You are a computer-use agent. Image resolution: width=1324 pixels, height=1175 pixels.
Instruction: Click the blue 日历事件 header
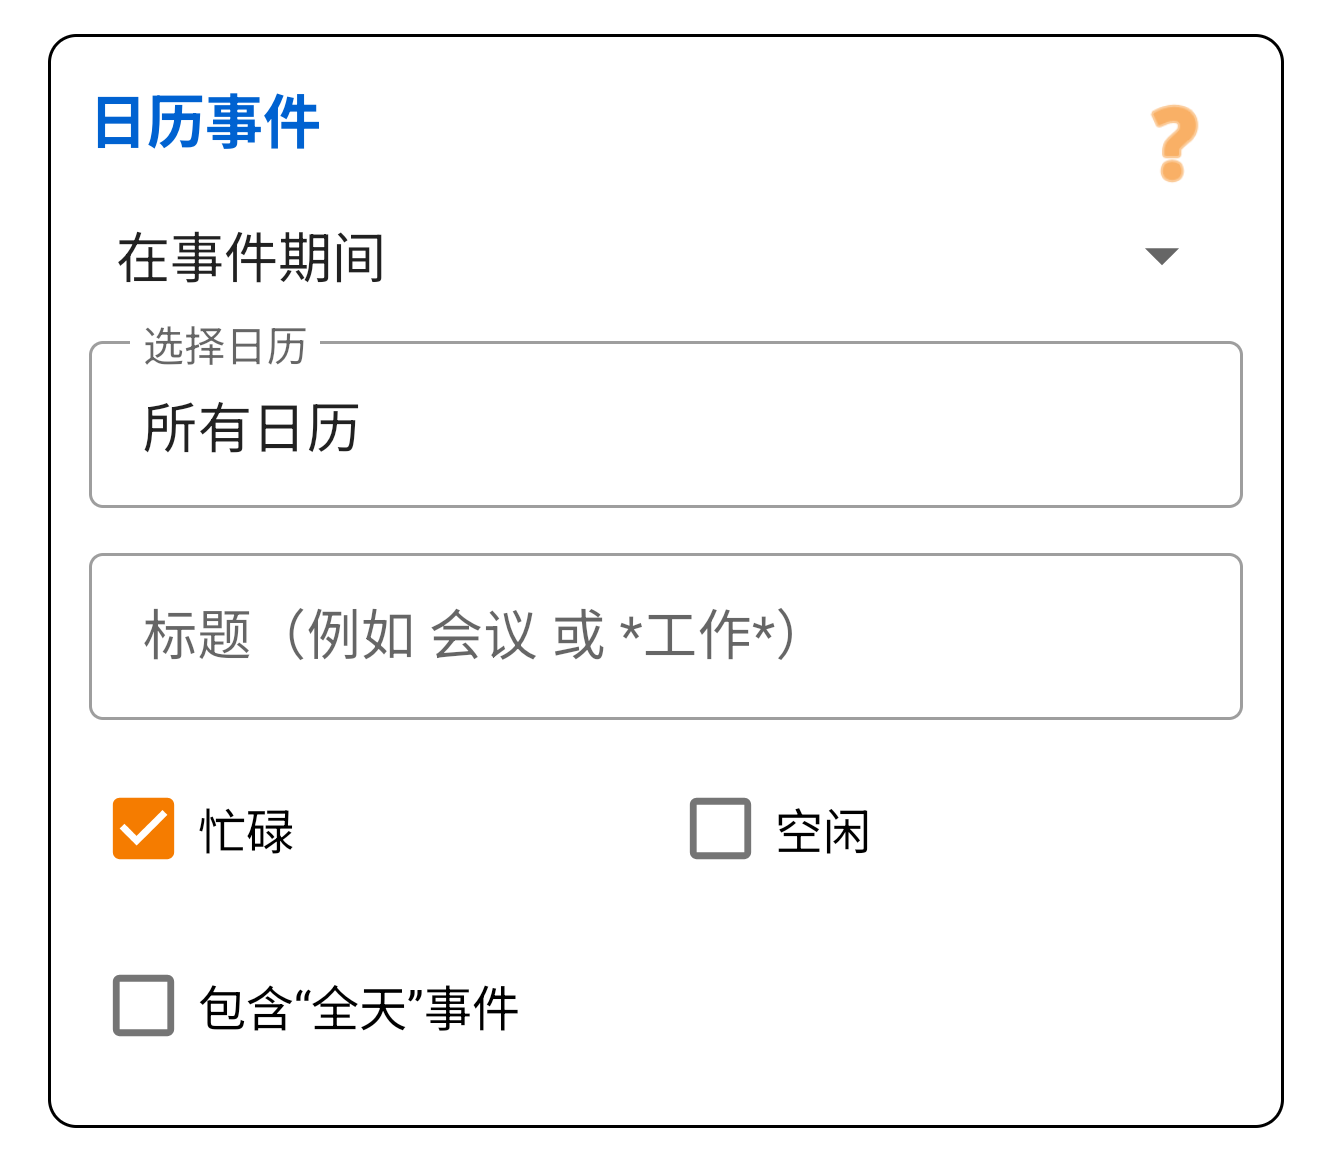pos(205,120)
